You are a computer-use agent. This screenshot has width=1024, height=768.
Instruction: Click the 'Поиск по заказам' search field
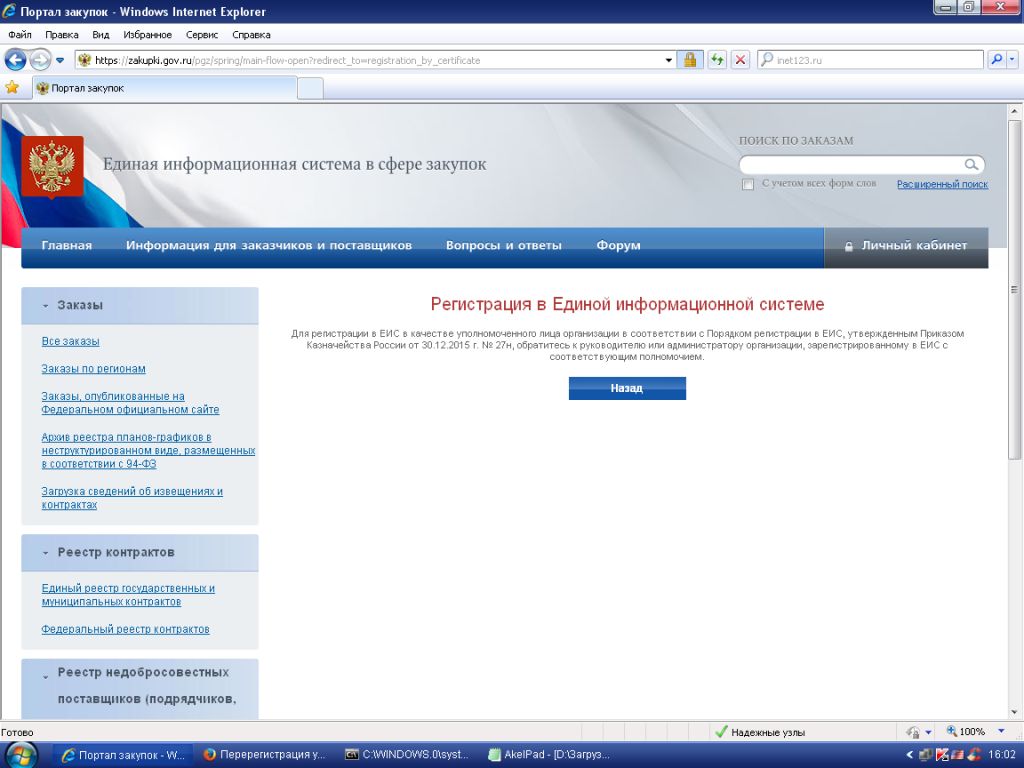pyautogui.click(x=850, y=165)
